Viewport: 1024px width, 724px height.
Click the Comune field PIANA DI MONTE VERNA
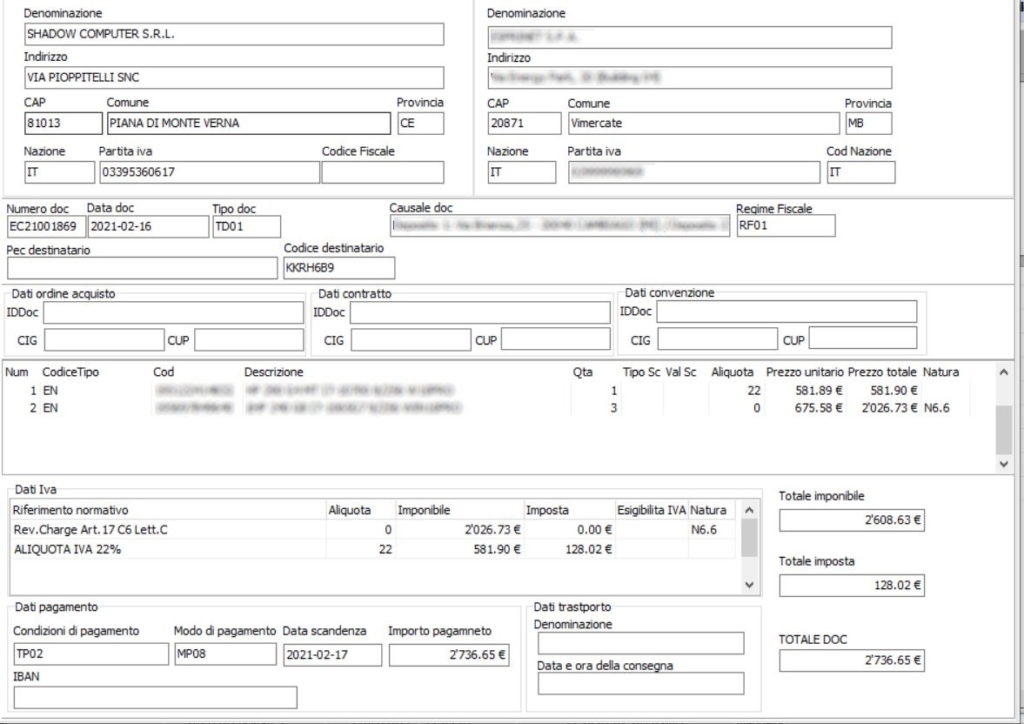click(x=249, y=123)
